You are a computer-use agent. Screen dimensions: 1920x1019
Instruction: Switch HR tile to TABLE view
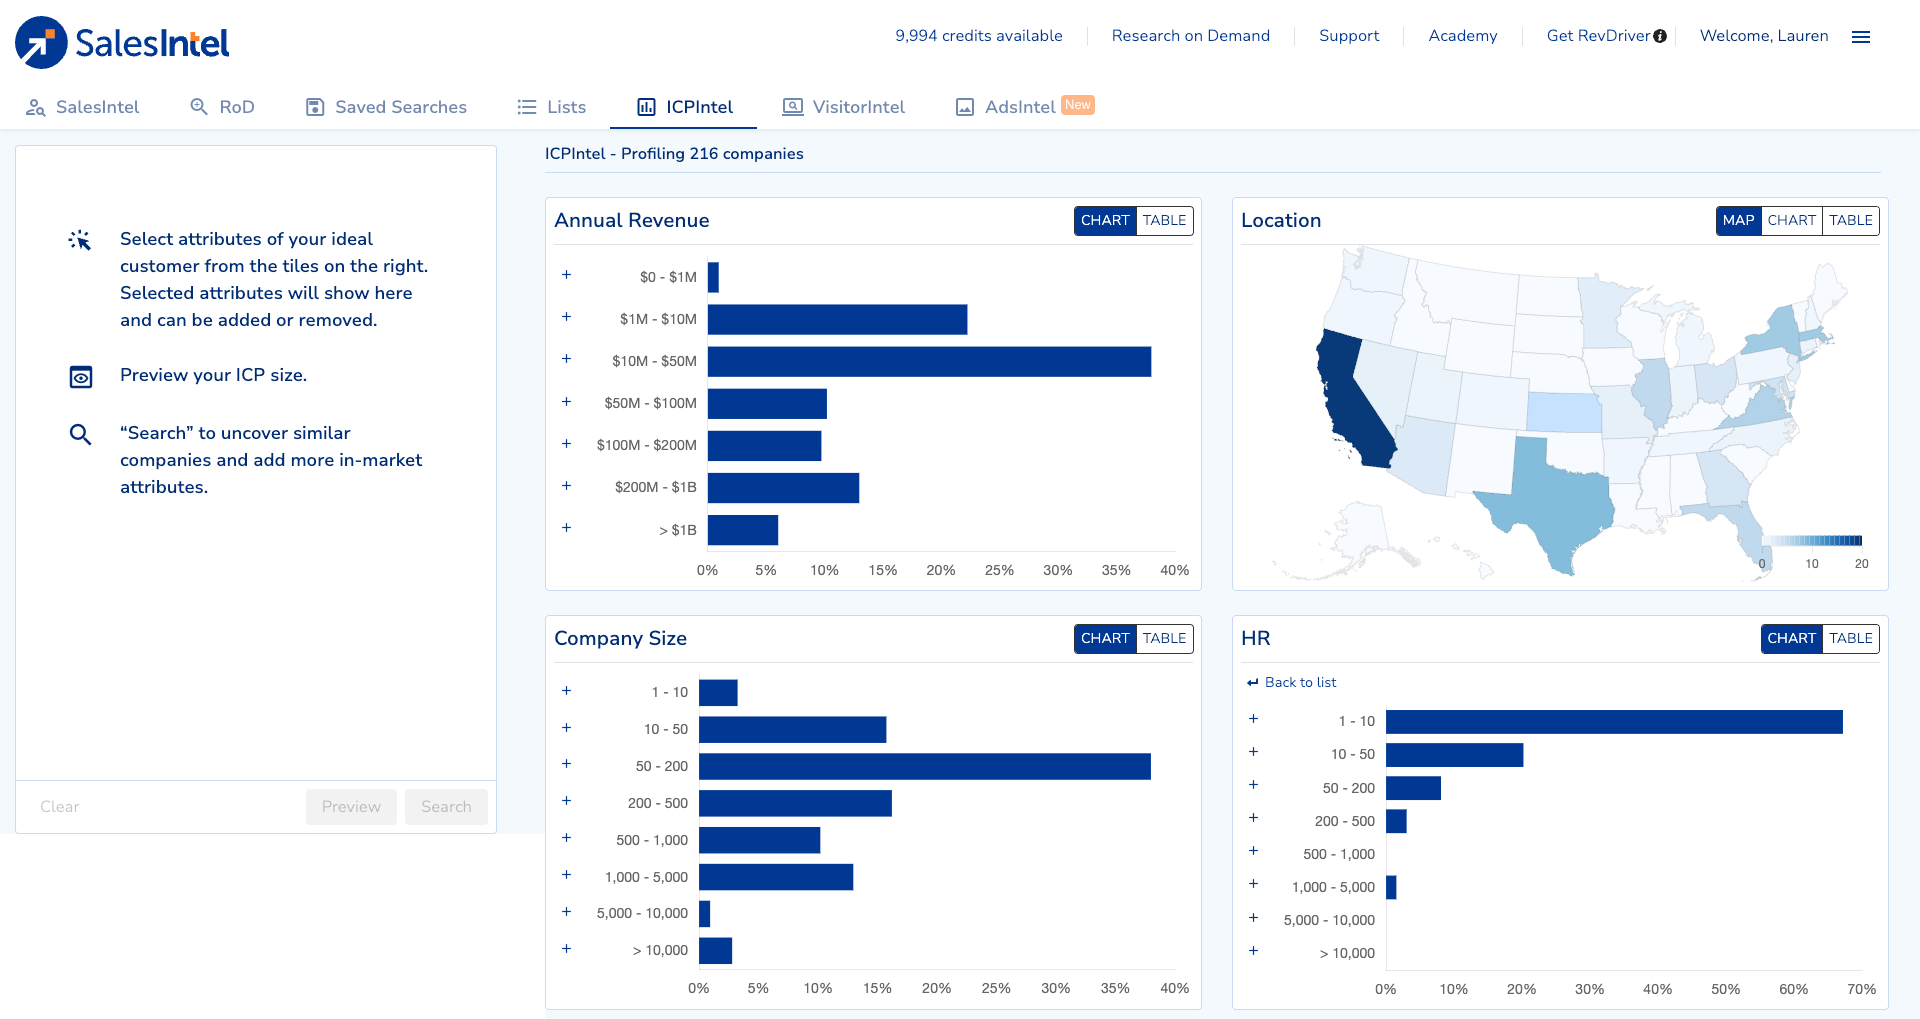coord(1851,638)
